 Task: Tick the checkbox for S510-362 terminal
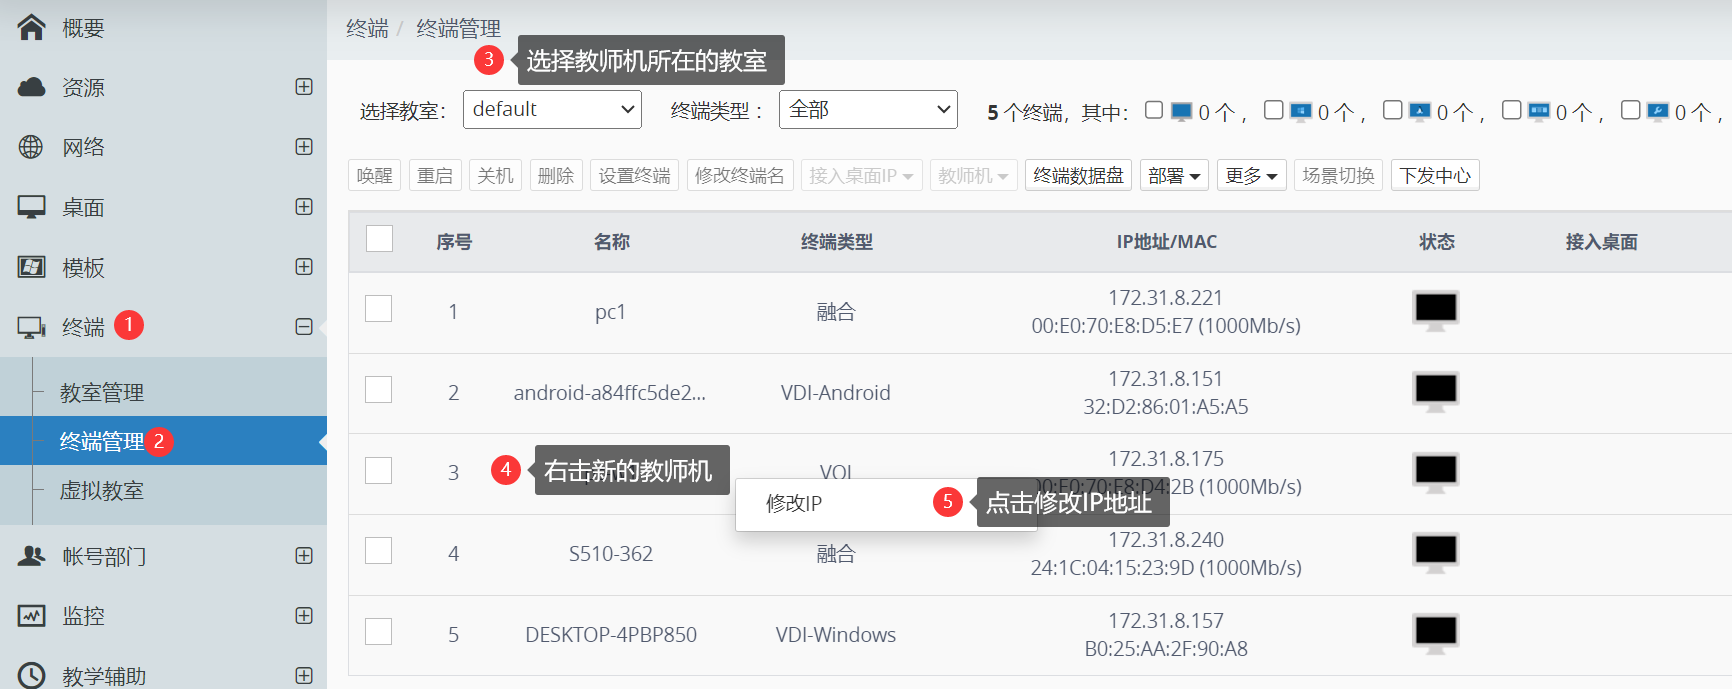[378, 551]
